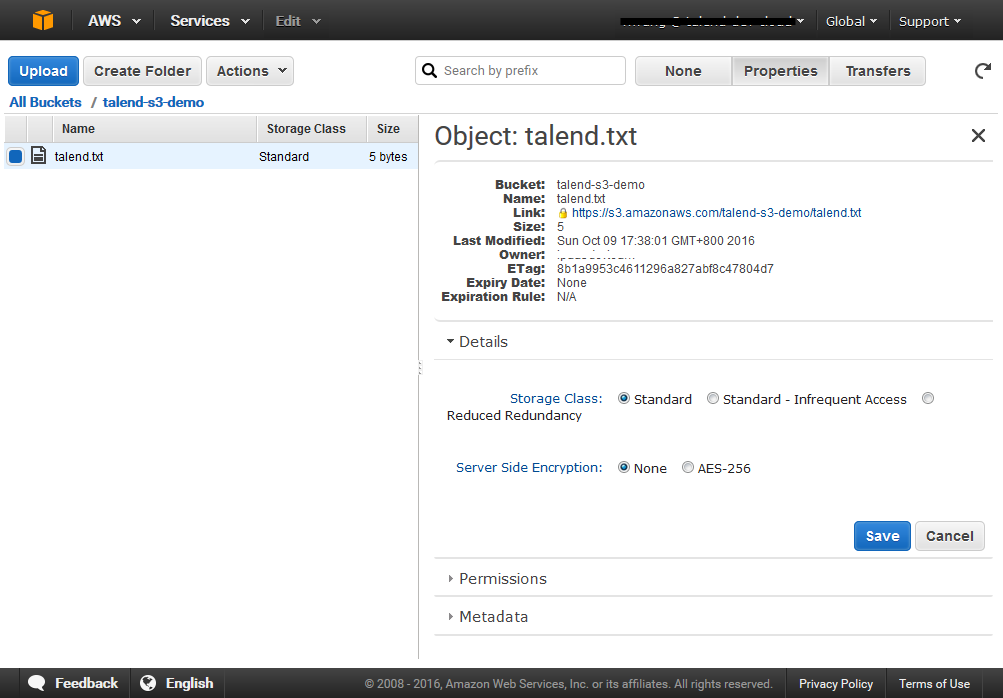This screenshot has width=1003, height=698.
Task: Select Standard - Infrequent Access storage class
Action: point(713,398)
